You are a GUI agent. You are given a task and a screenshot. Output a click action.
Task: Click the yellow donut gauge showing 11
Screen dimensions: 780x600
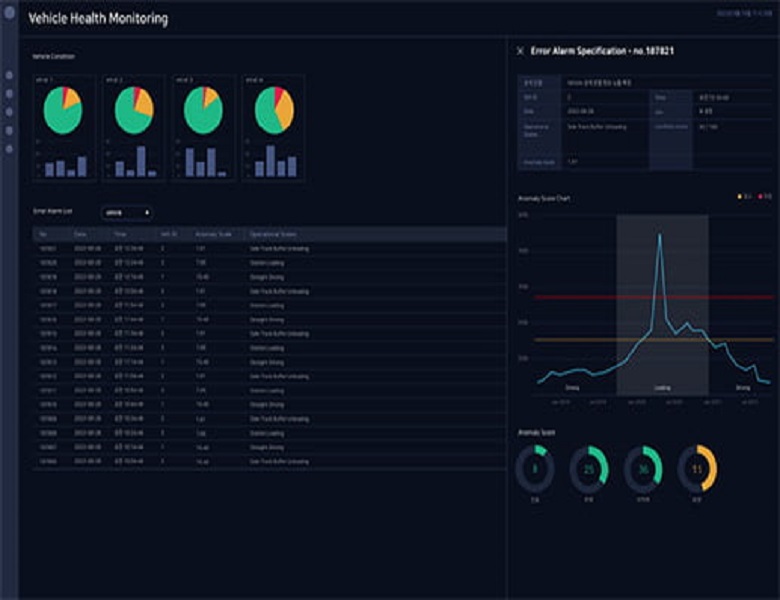click(698, 469)
